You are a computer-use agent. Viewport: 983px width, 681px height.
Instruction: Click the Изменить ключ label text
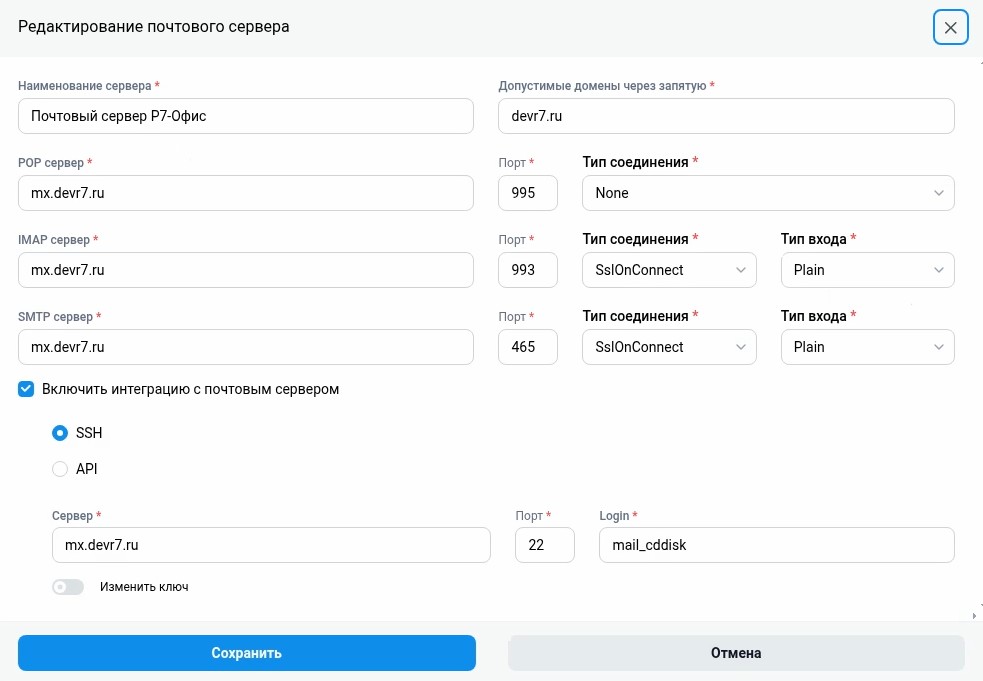[144, 587]
